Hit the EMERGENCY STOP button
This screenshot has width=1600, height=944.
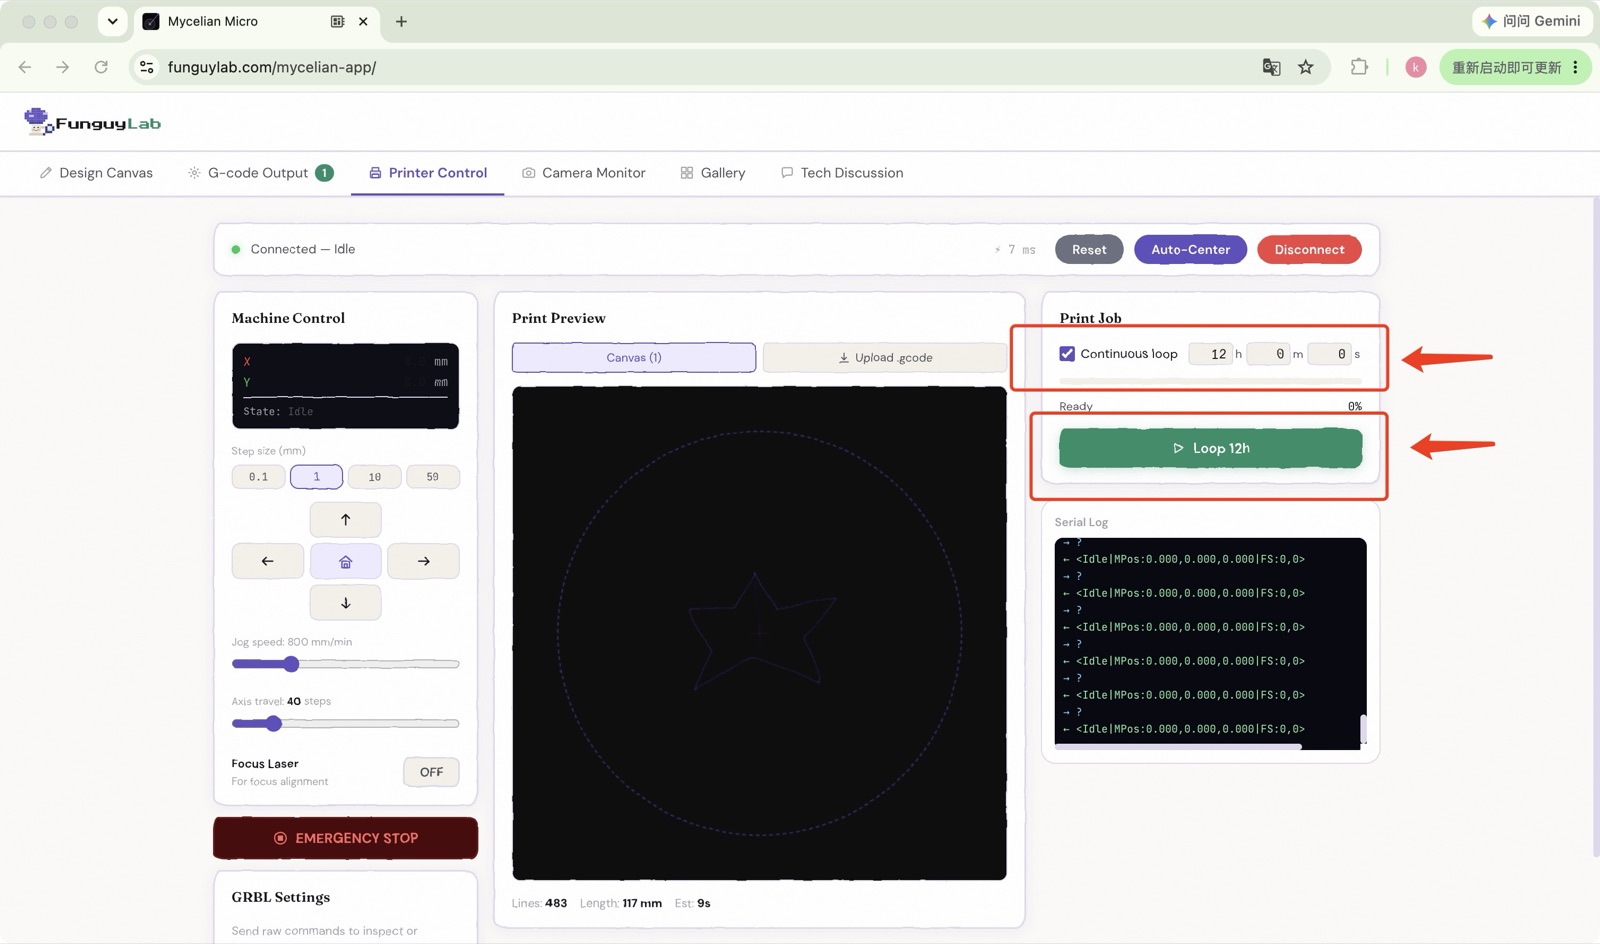(345, 838)
